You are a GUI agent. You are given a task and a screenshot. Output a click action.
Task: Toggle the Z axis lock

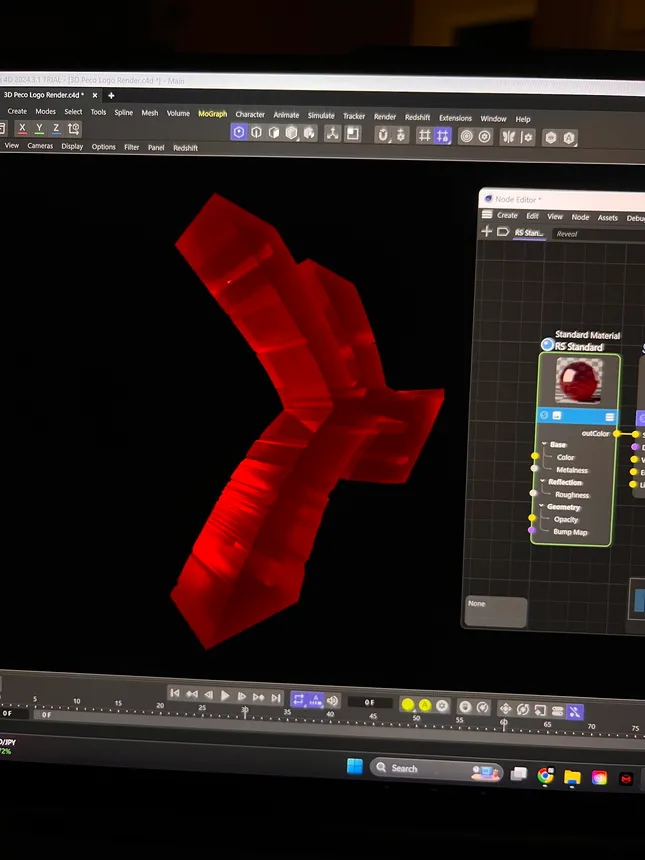click(56, 129)
